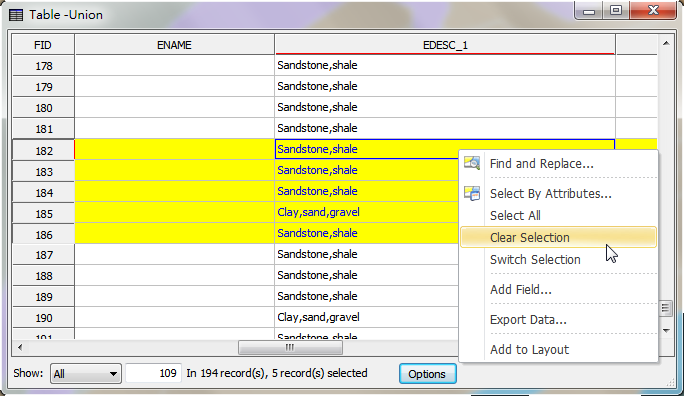Select row header for FID 179

pyautogui.click(x=43, y=87)
